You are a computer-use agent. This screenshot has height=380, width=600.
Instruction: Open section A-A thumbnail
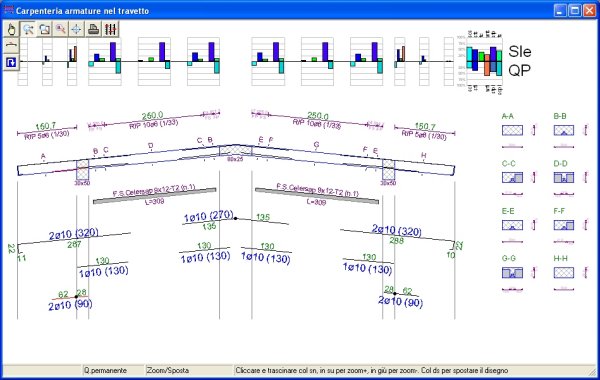(x=512, y=130)
